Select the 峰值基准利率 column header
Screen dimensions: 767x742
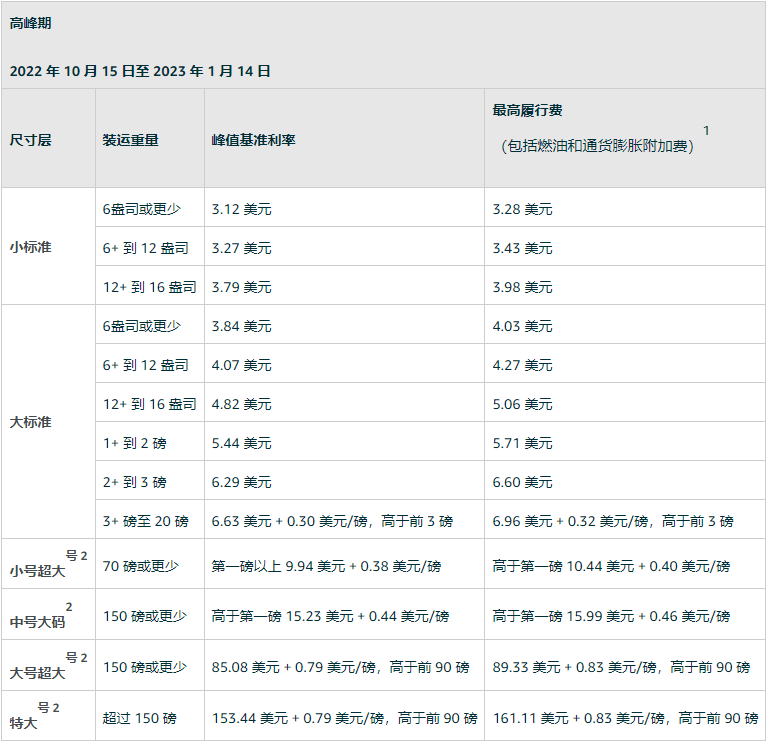pos(253,140)
